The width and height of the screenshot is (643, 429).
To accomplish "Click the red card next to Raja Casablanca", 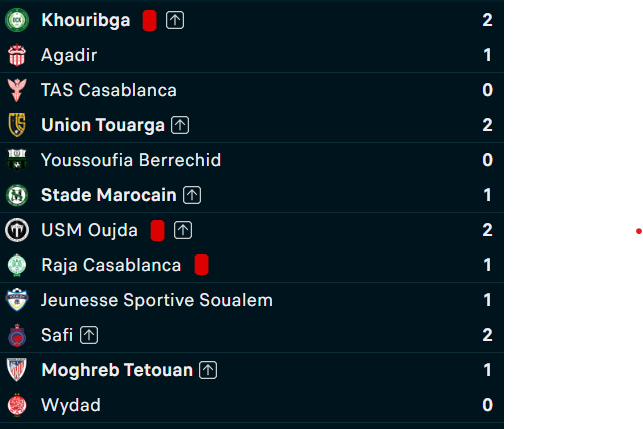I will coord(201,265).
